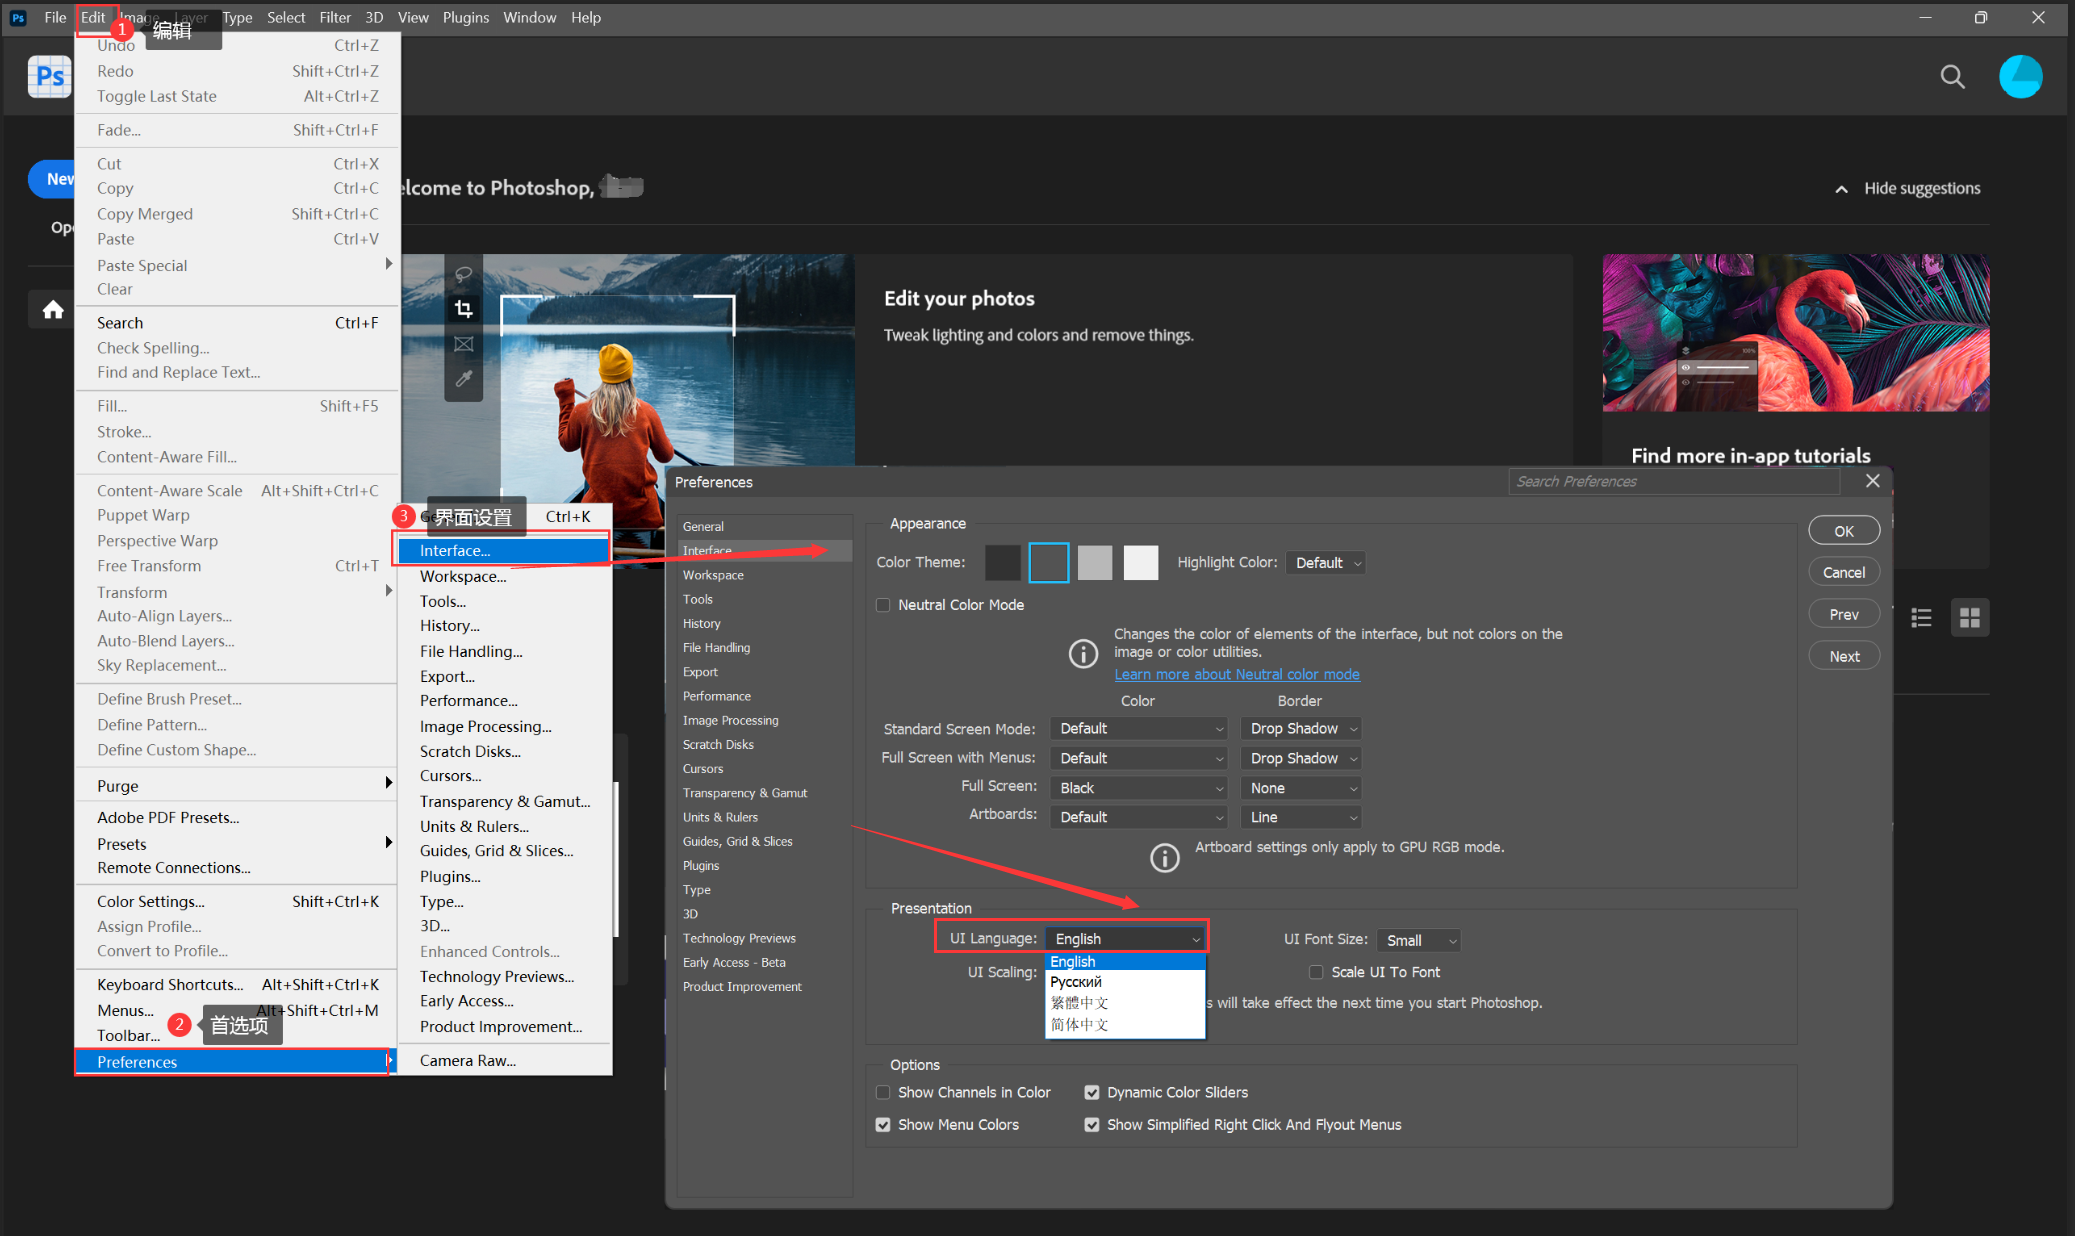Click the lasso icon on photo
The height and width of the screenshot is (1236, 2075).
pyautogui.click(x=464, y=274)
